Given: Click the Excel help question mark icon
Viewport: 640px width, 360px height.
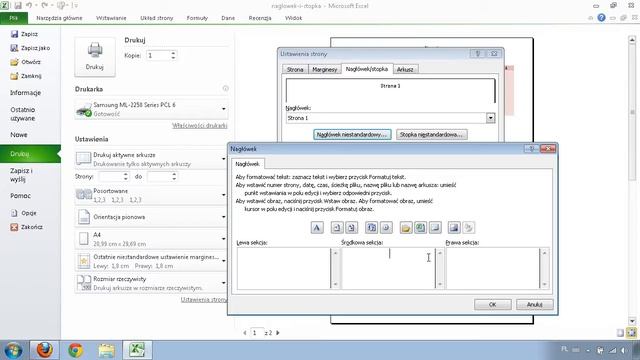Looking at the screenshot, I should 601,18.
